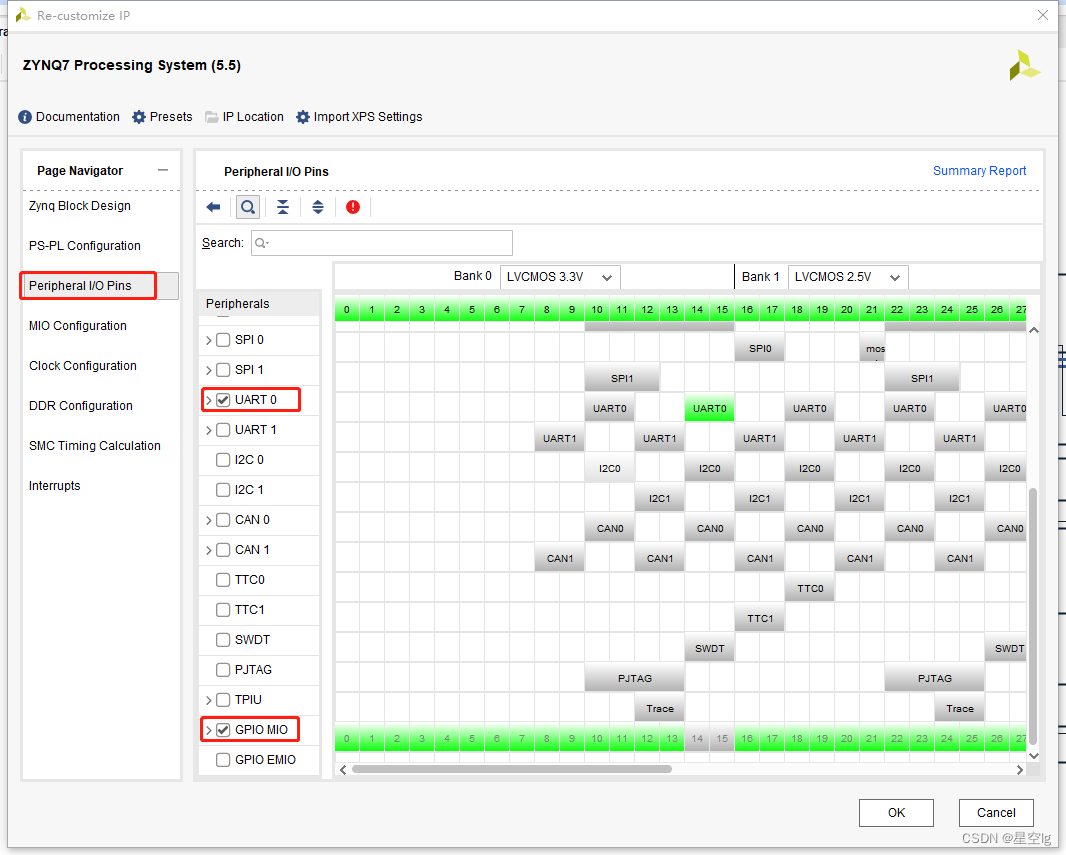Go to SMC Timing Calculation page
1066x855 pixels.
(x=94, y=446)
